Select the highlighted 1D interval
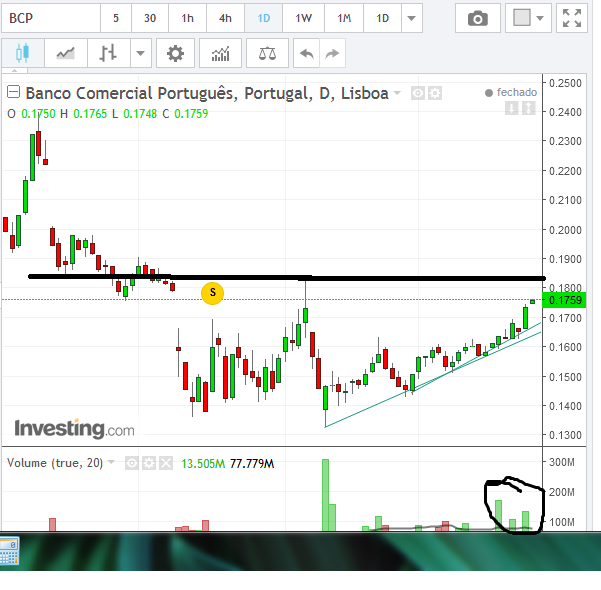Viewport: 601px width, 590px height. pos(263,18)
